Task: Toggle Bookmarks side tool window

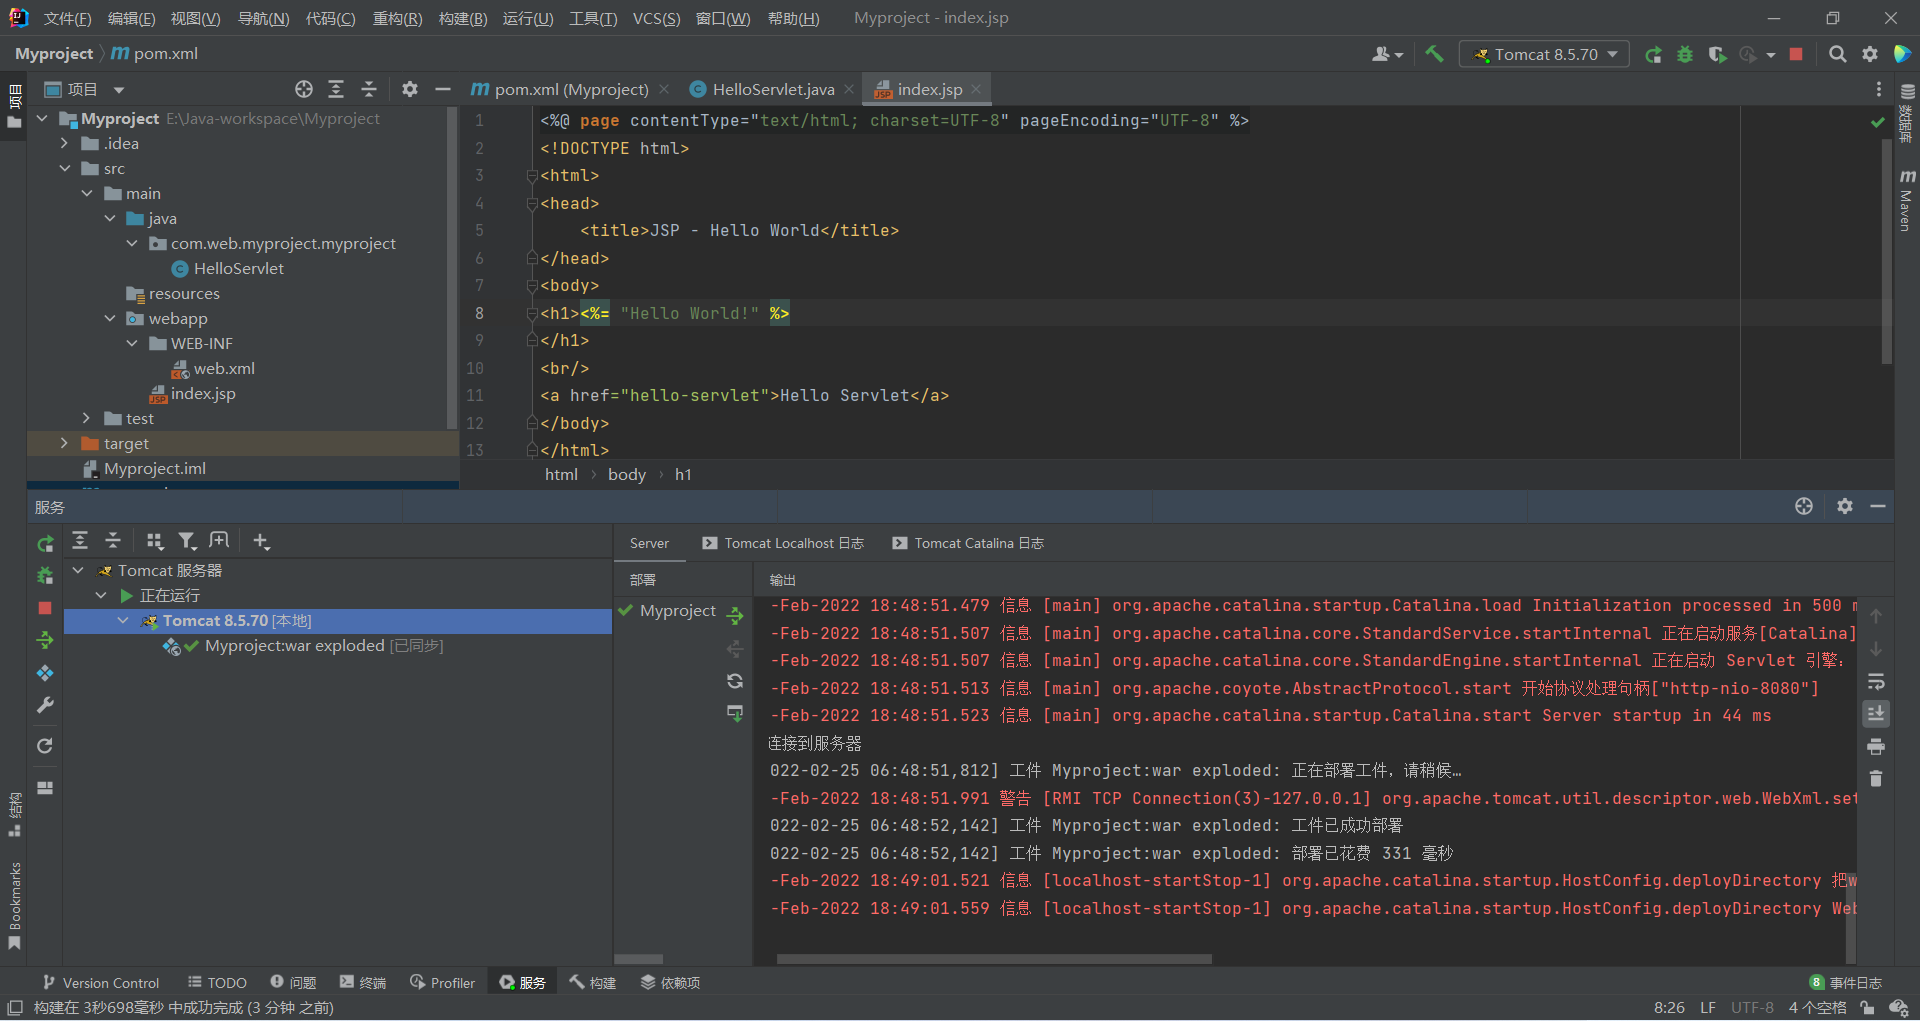Action: tap(14, 906)
